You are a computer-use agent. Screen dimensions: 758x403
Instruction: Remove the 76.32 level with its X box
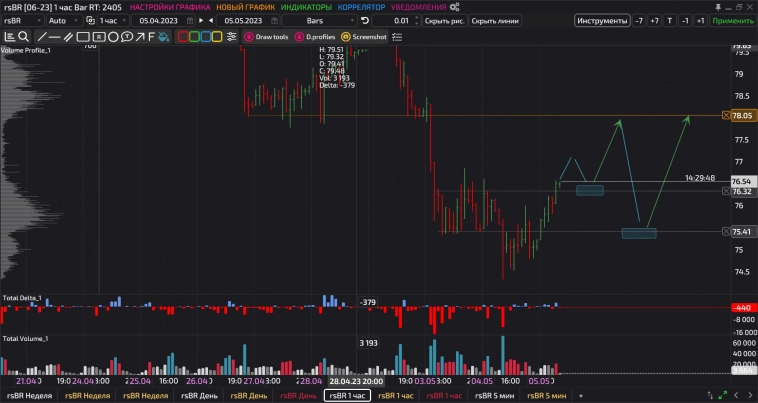point(726,191)
